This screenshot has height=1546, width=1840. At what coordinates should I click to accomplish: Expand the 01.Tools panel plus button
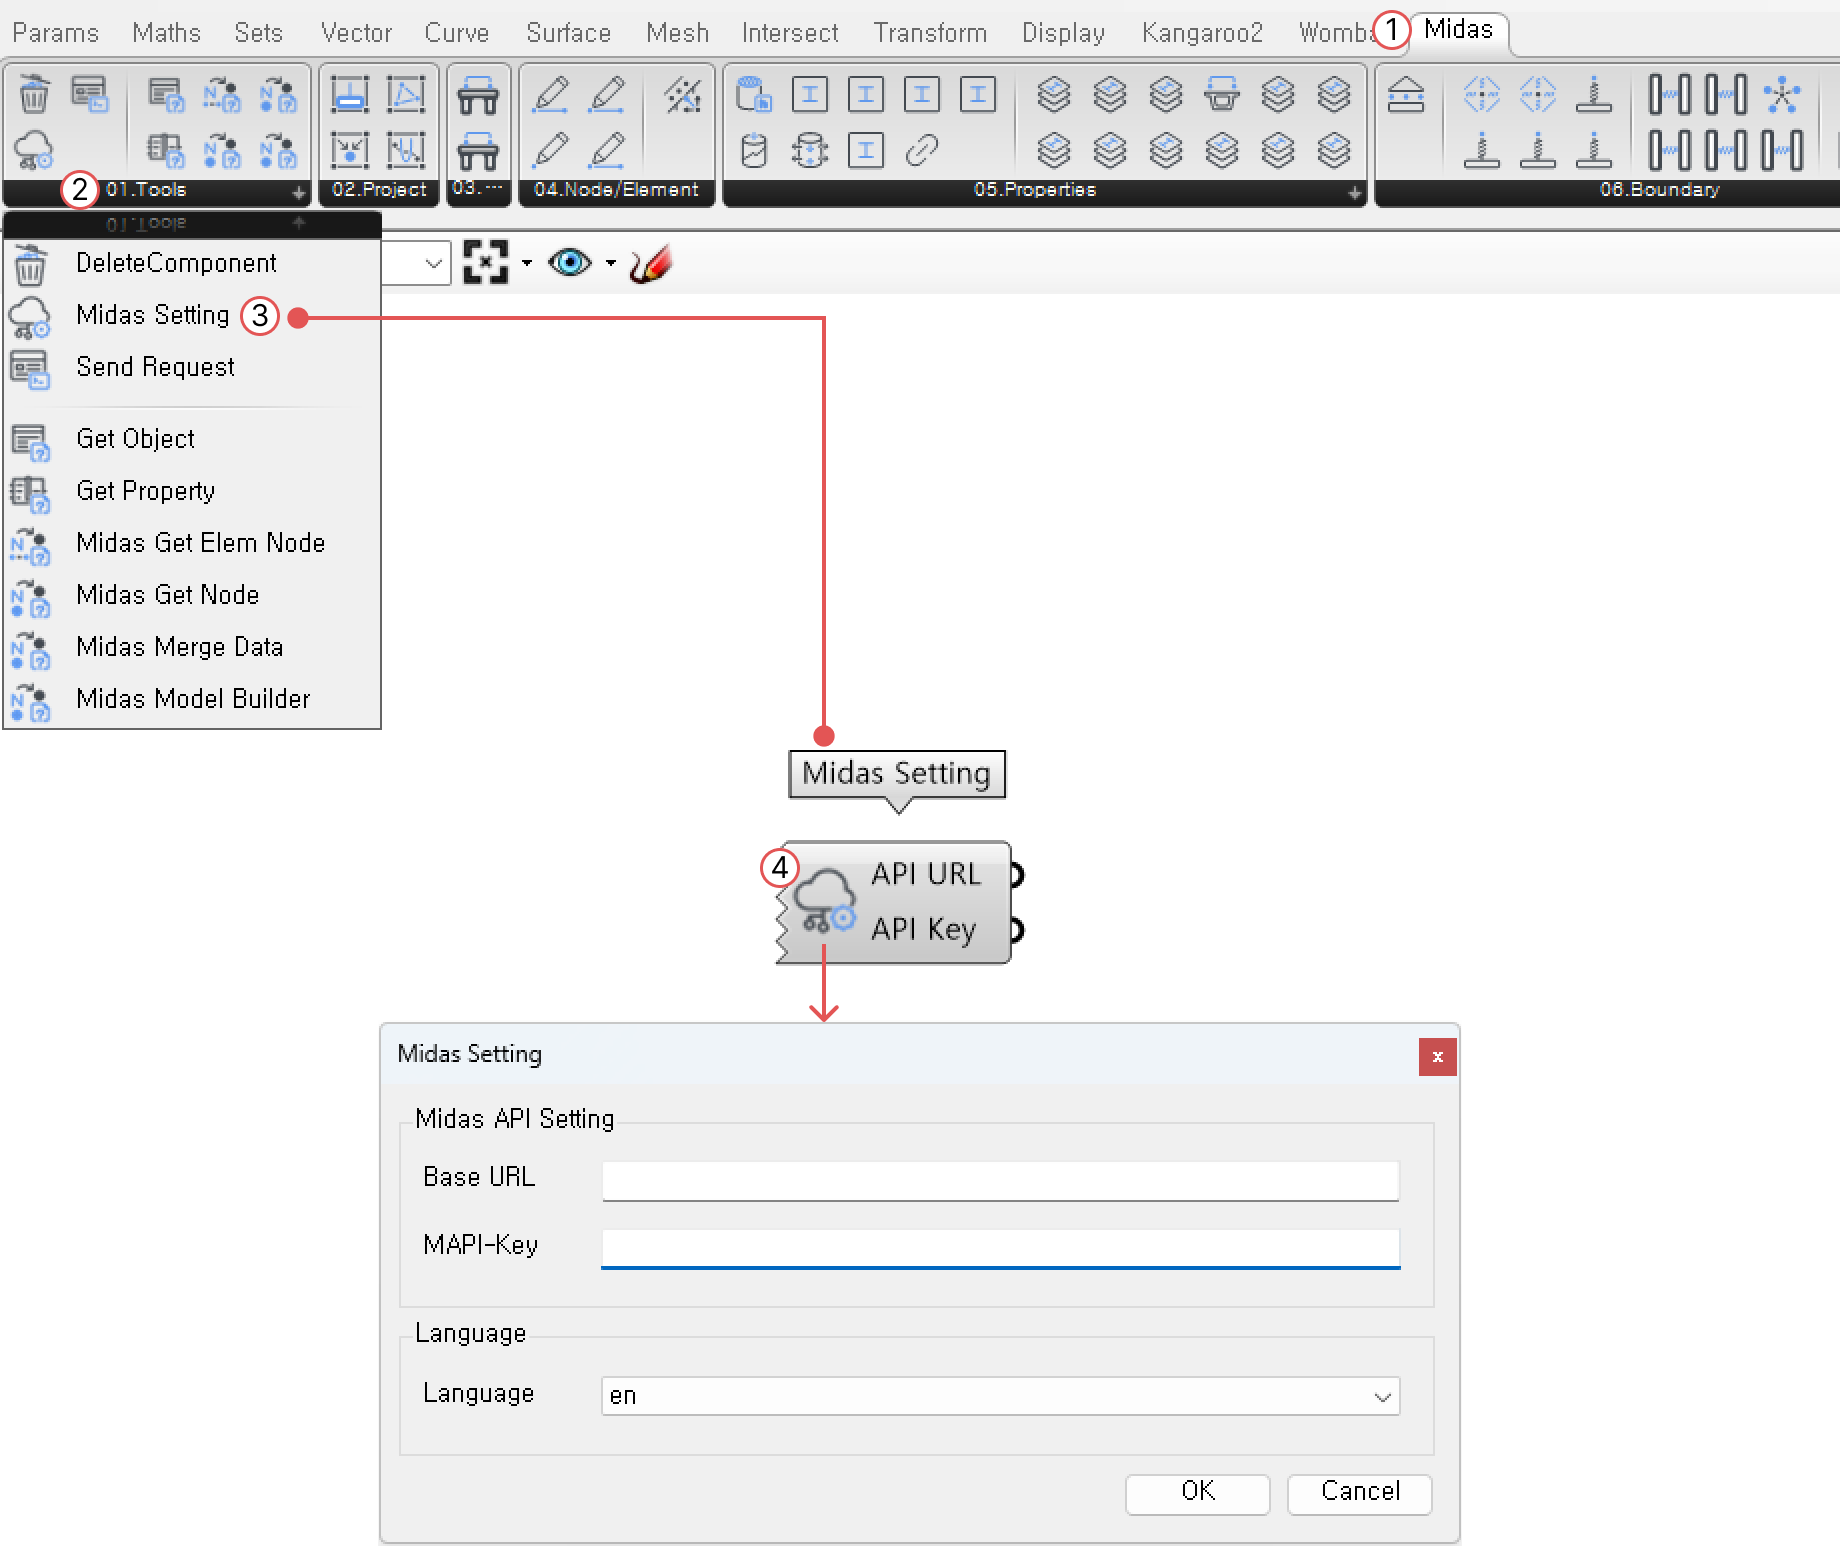[x=298, y=191]
